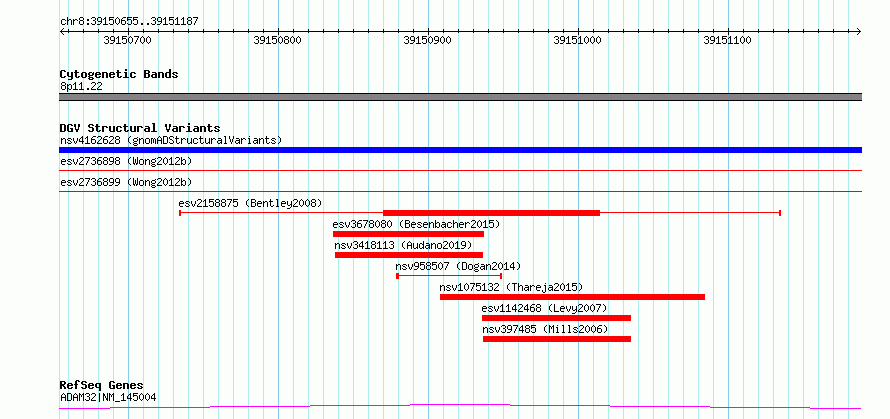Select the magenta ADAM32 gene line
The image size is (890, 419).
tap(460, 407)
